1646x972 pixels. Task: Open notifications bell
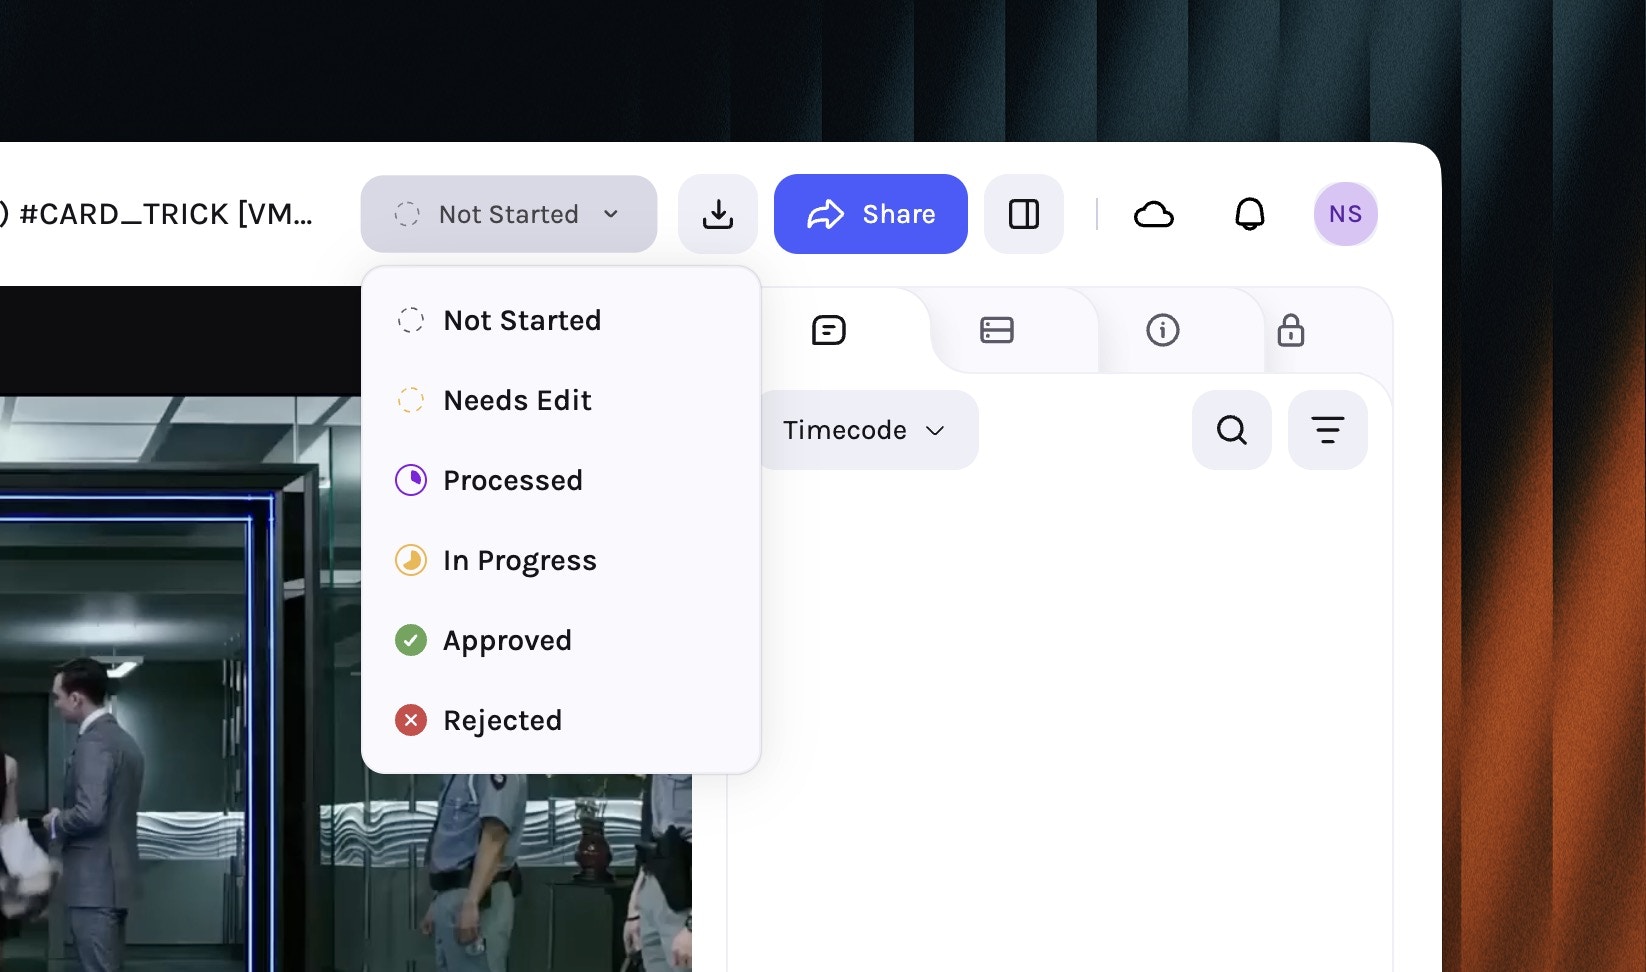click(x=1250, y=214)
